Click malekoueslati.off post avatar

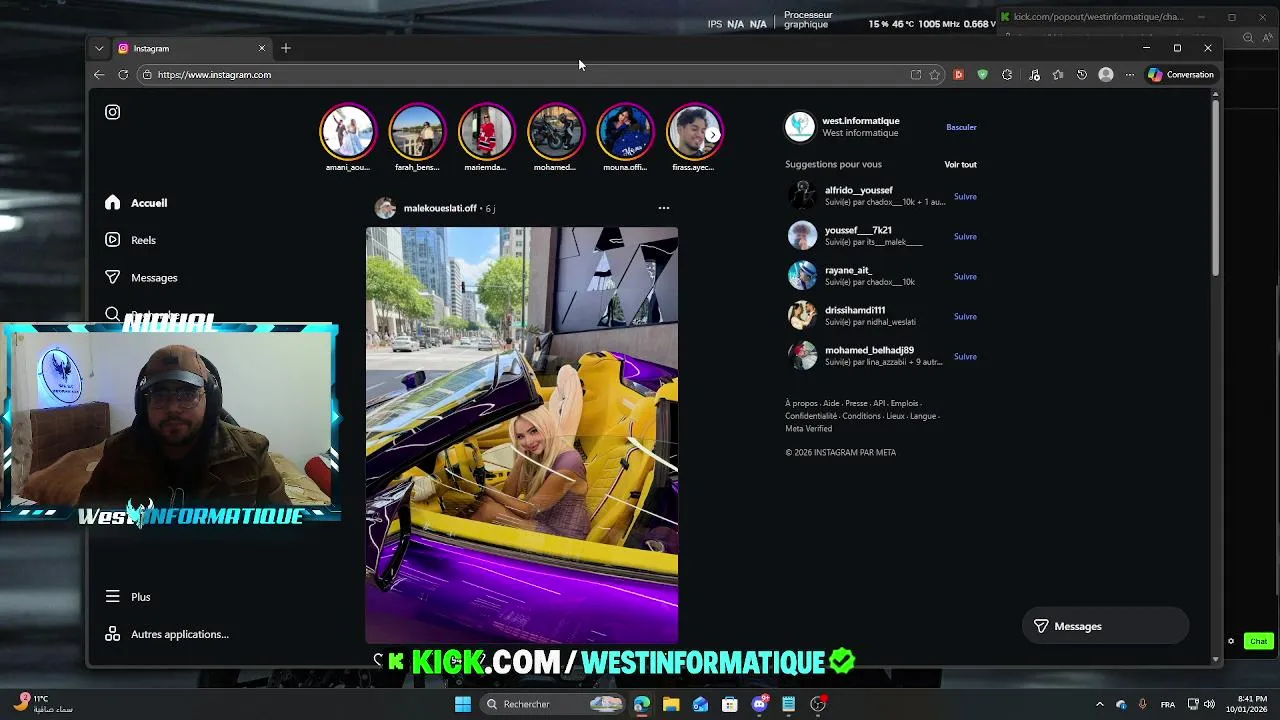(x=385, y=208)
